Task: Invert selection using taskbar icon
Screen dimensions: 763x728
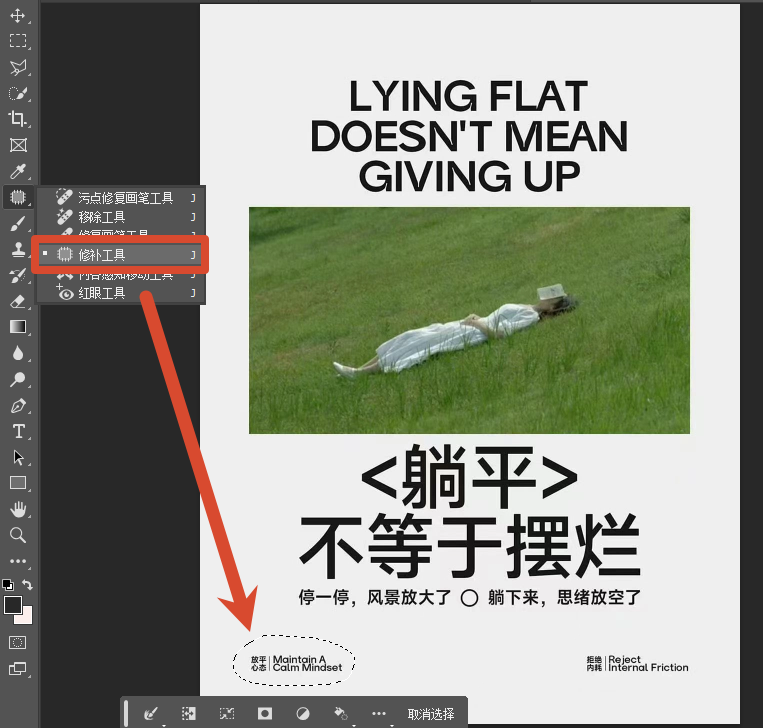Action: (x=303, y=714)
